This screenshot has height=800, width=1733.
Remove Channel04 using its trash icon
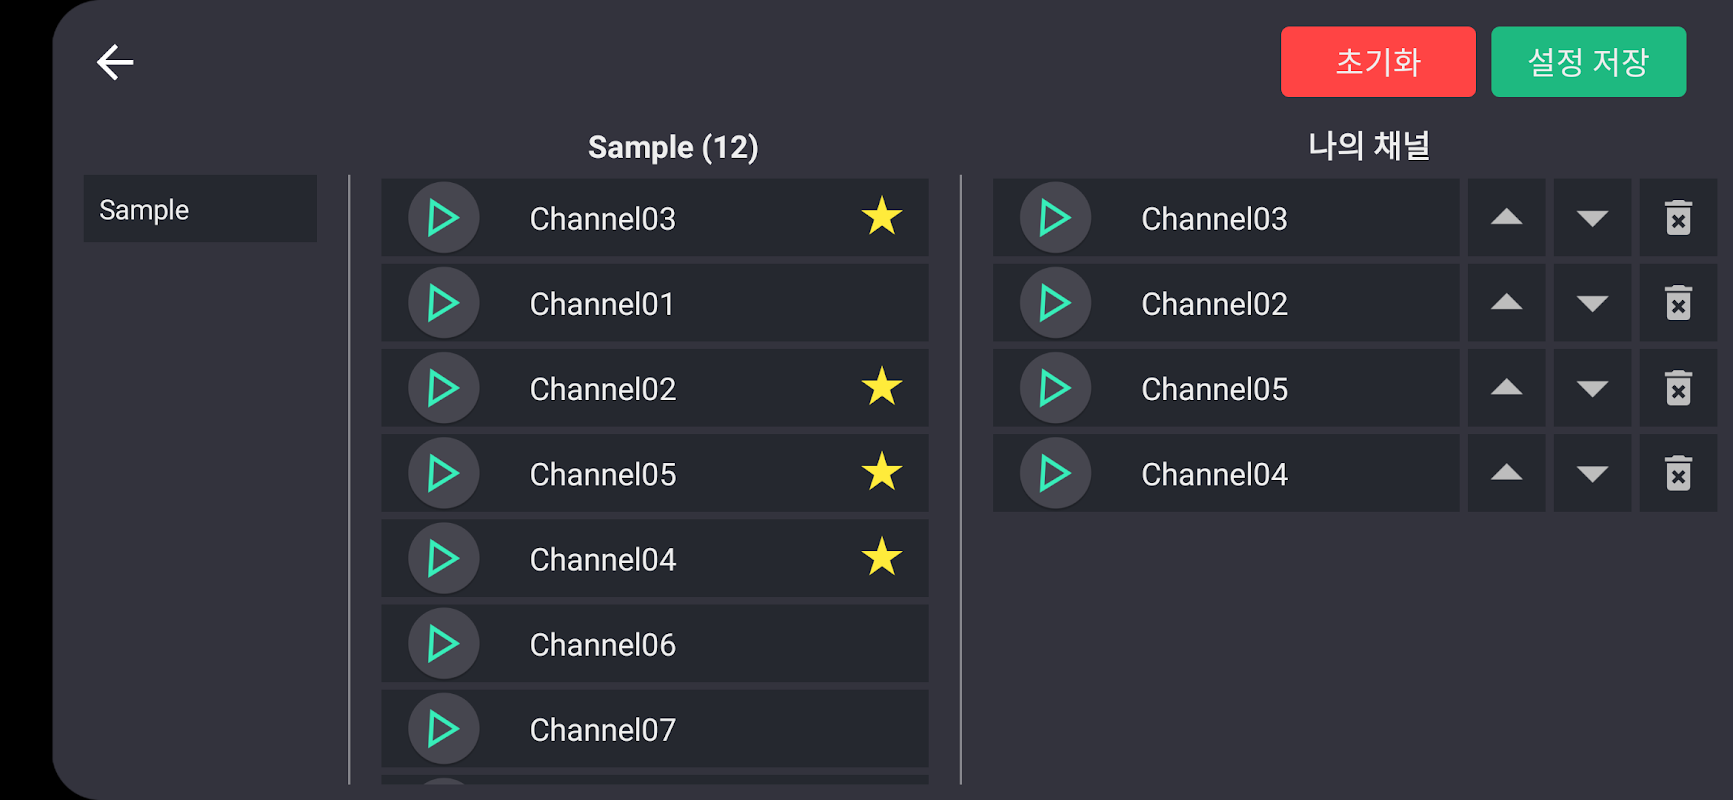coord(1678,473)
